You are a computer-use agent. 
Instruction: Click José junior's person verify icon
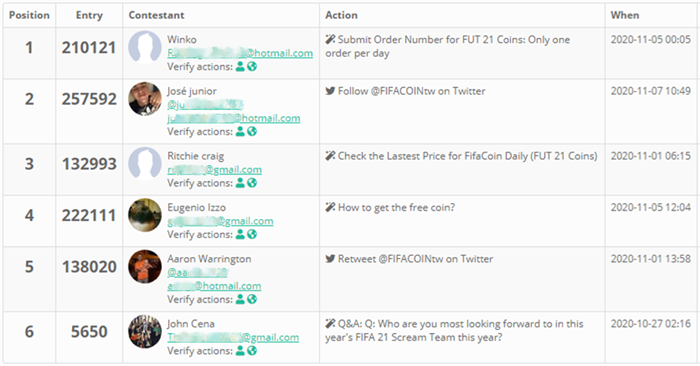(x=240, y=131)
